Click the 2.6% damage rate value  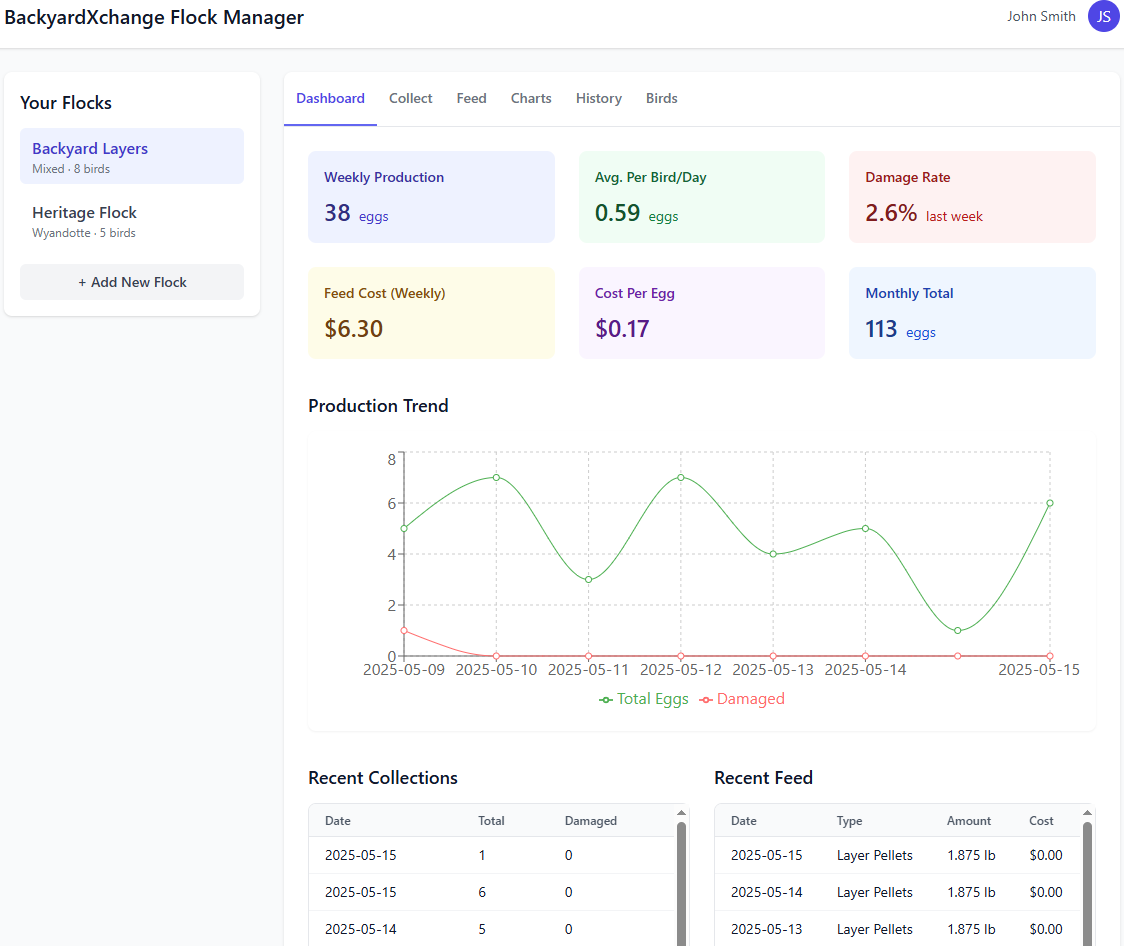pyautogui.click(x=891, y=213)
